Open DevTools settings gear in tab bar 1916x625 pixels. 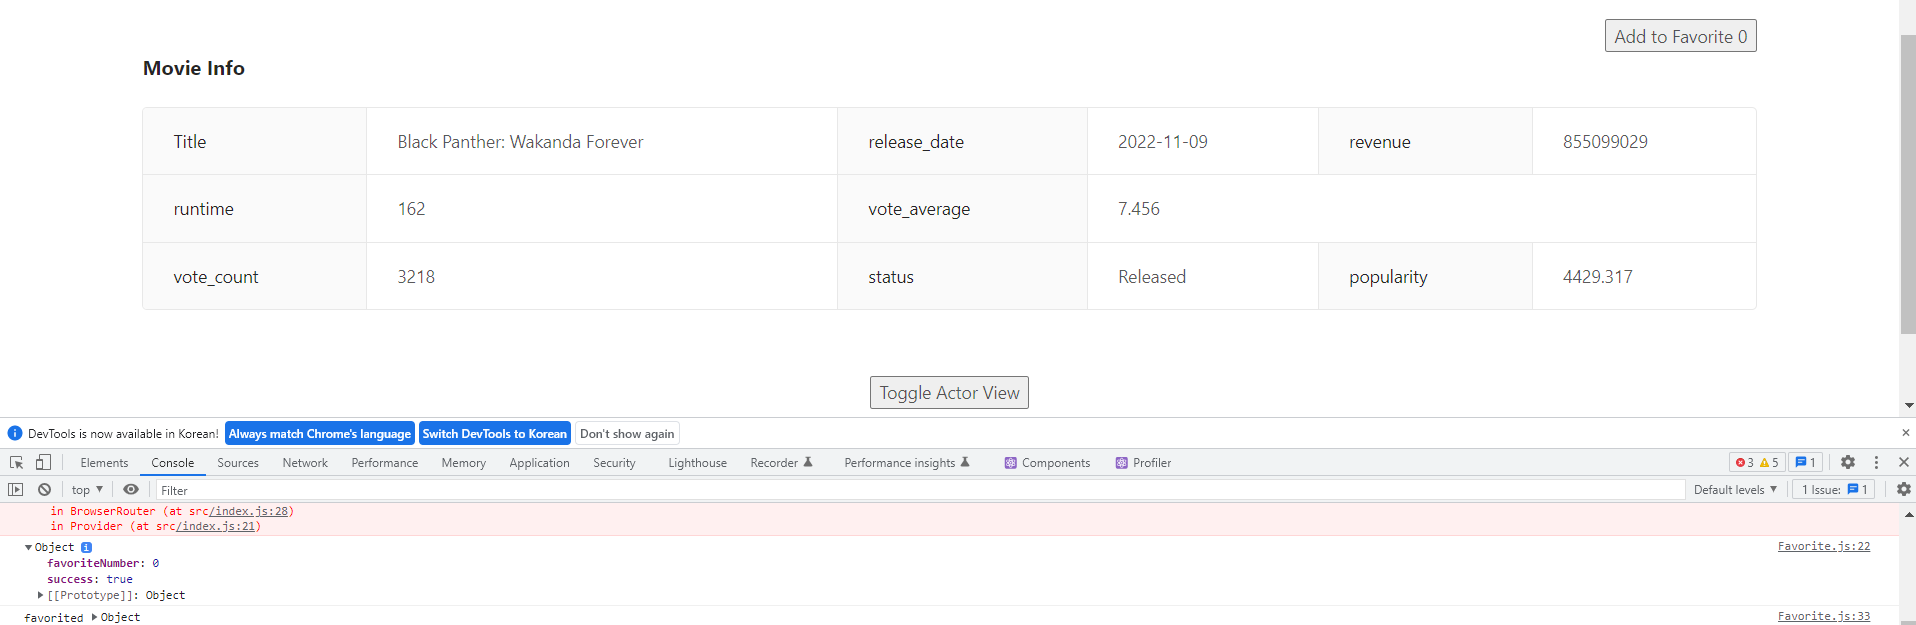click(x=1848, y=462)
